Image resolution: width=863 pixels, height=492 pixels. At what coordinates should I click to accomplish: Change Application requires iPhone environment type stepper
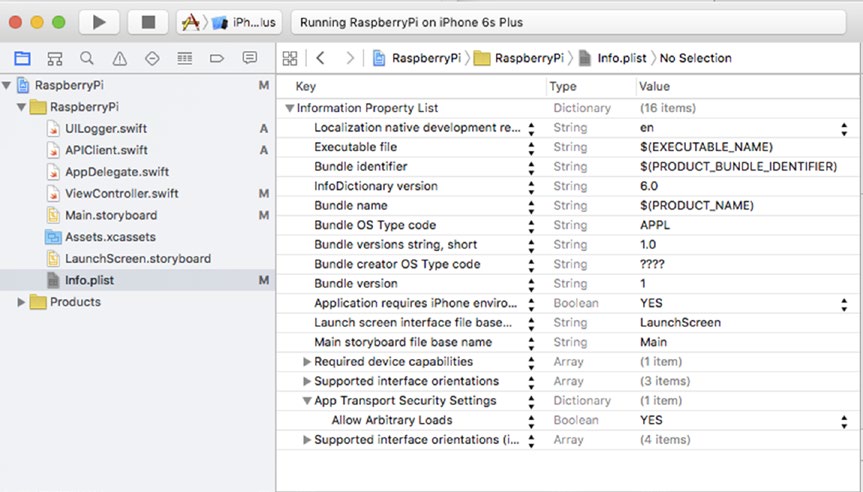pyautogui.click(x=532, y=304)
